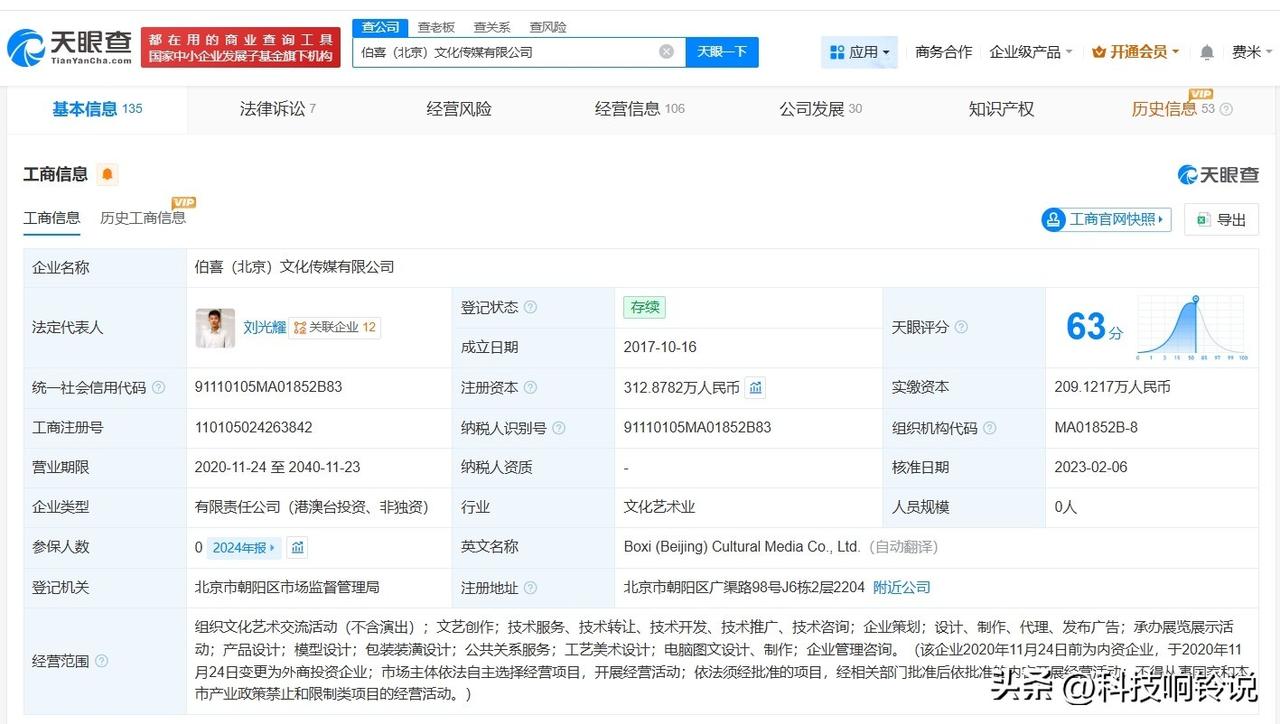Clear search box with the X icon
Viewport: 1280px width, 724px height.
click(x=666, y=52)
